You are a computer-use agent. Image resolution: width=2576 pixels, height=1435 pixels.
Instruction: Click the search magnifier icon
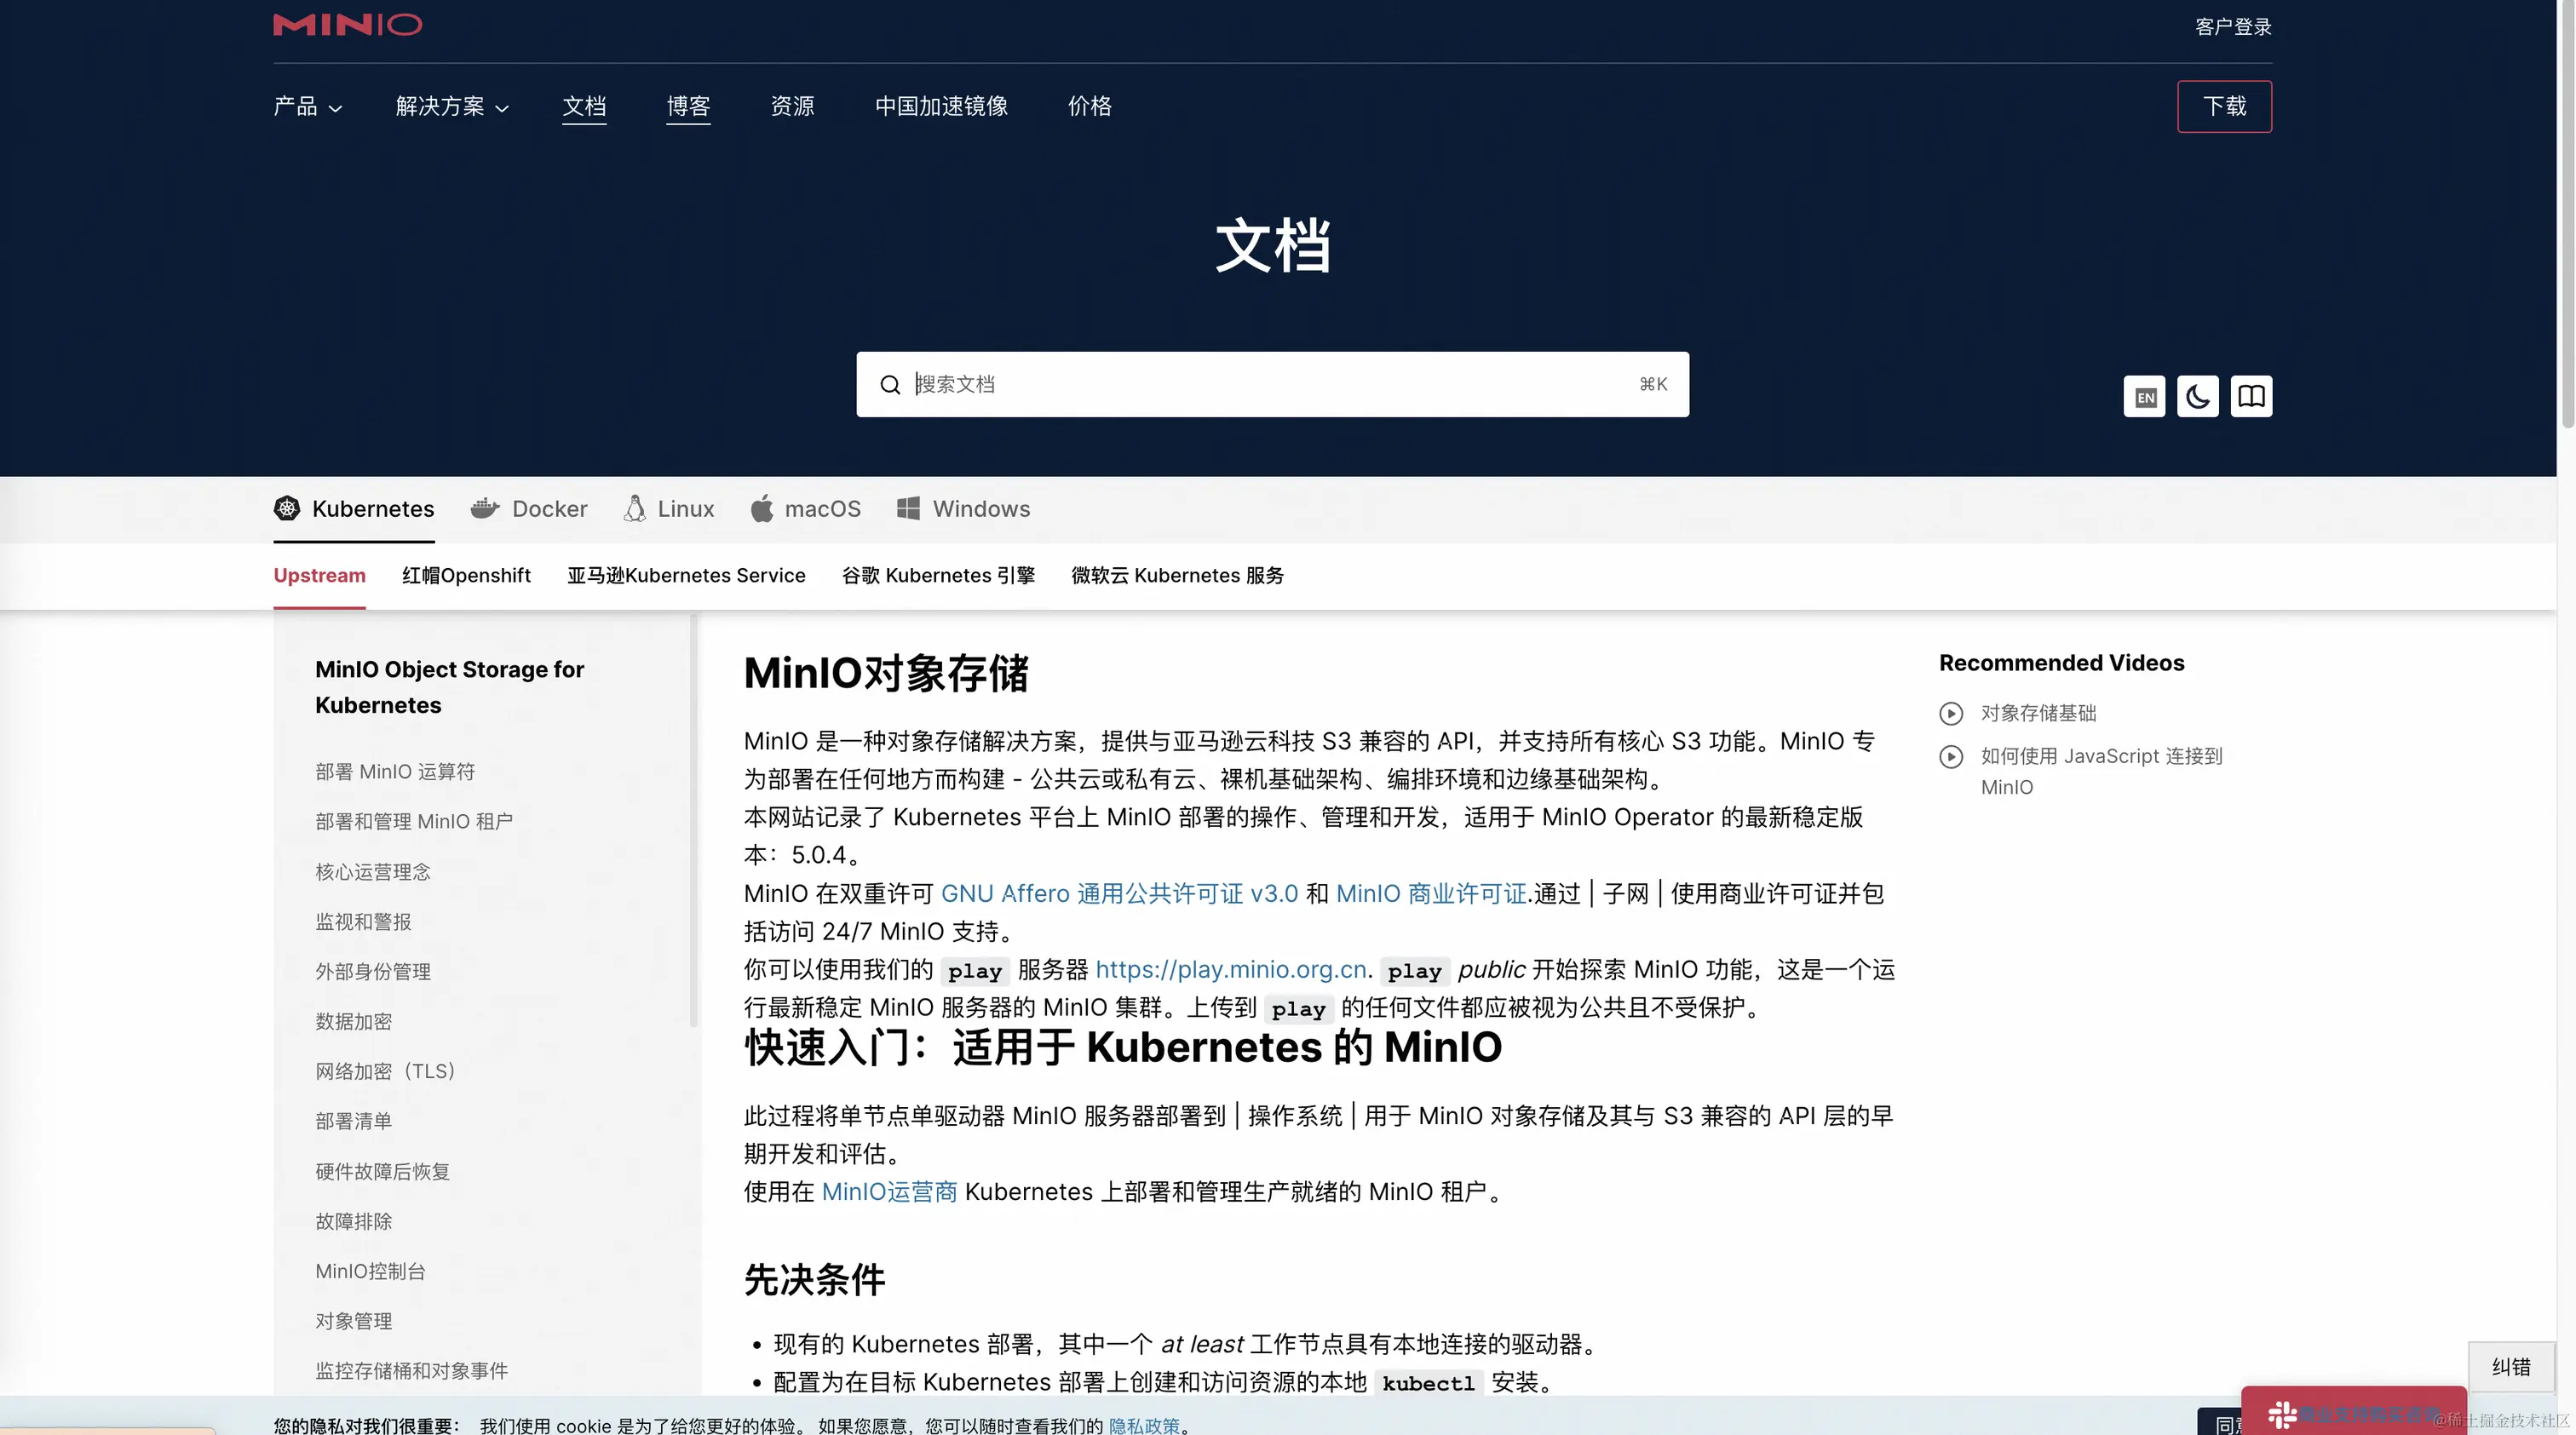pyautogui.click(x=889, y=385)
